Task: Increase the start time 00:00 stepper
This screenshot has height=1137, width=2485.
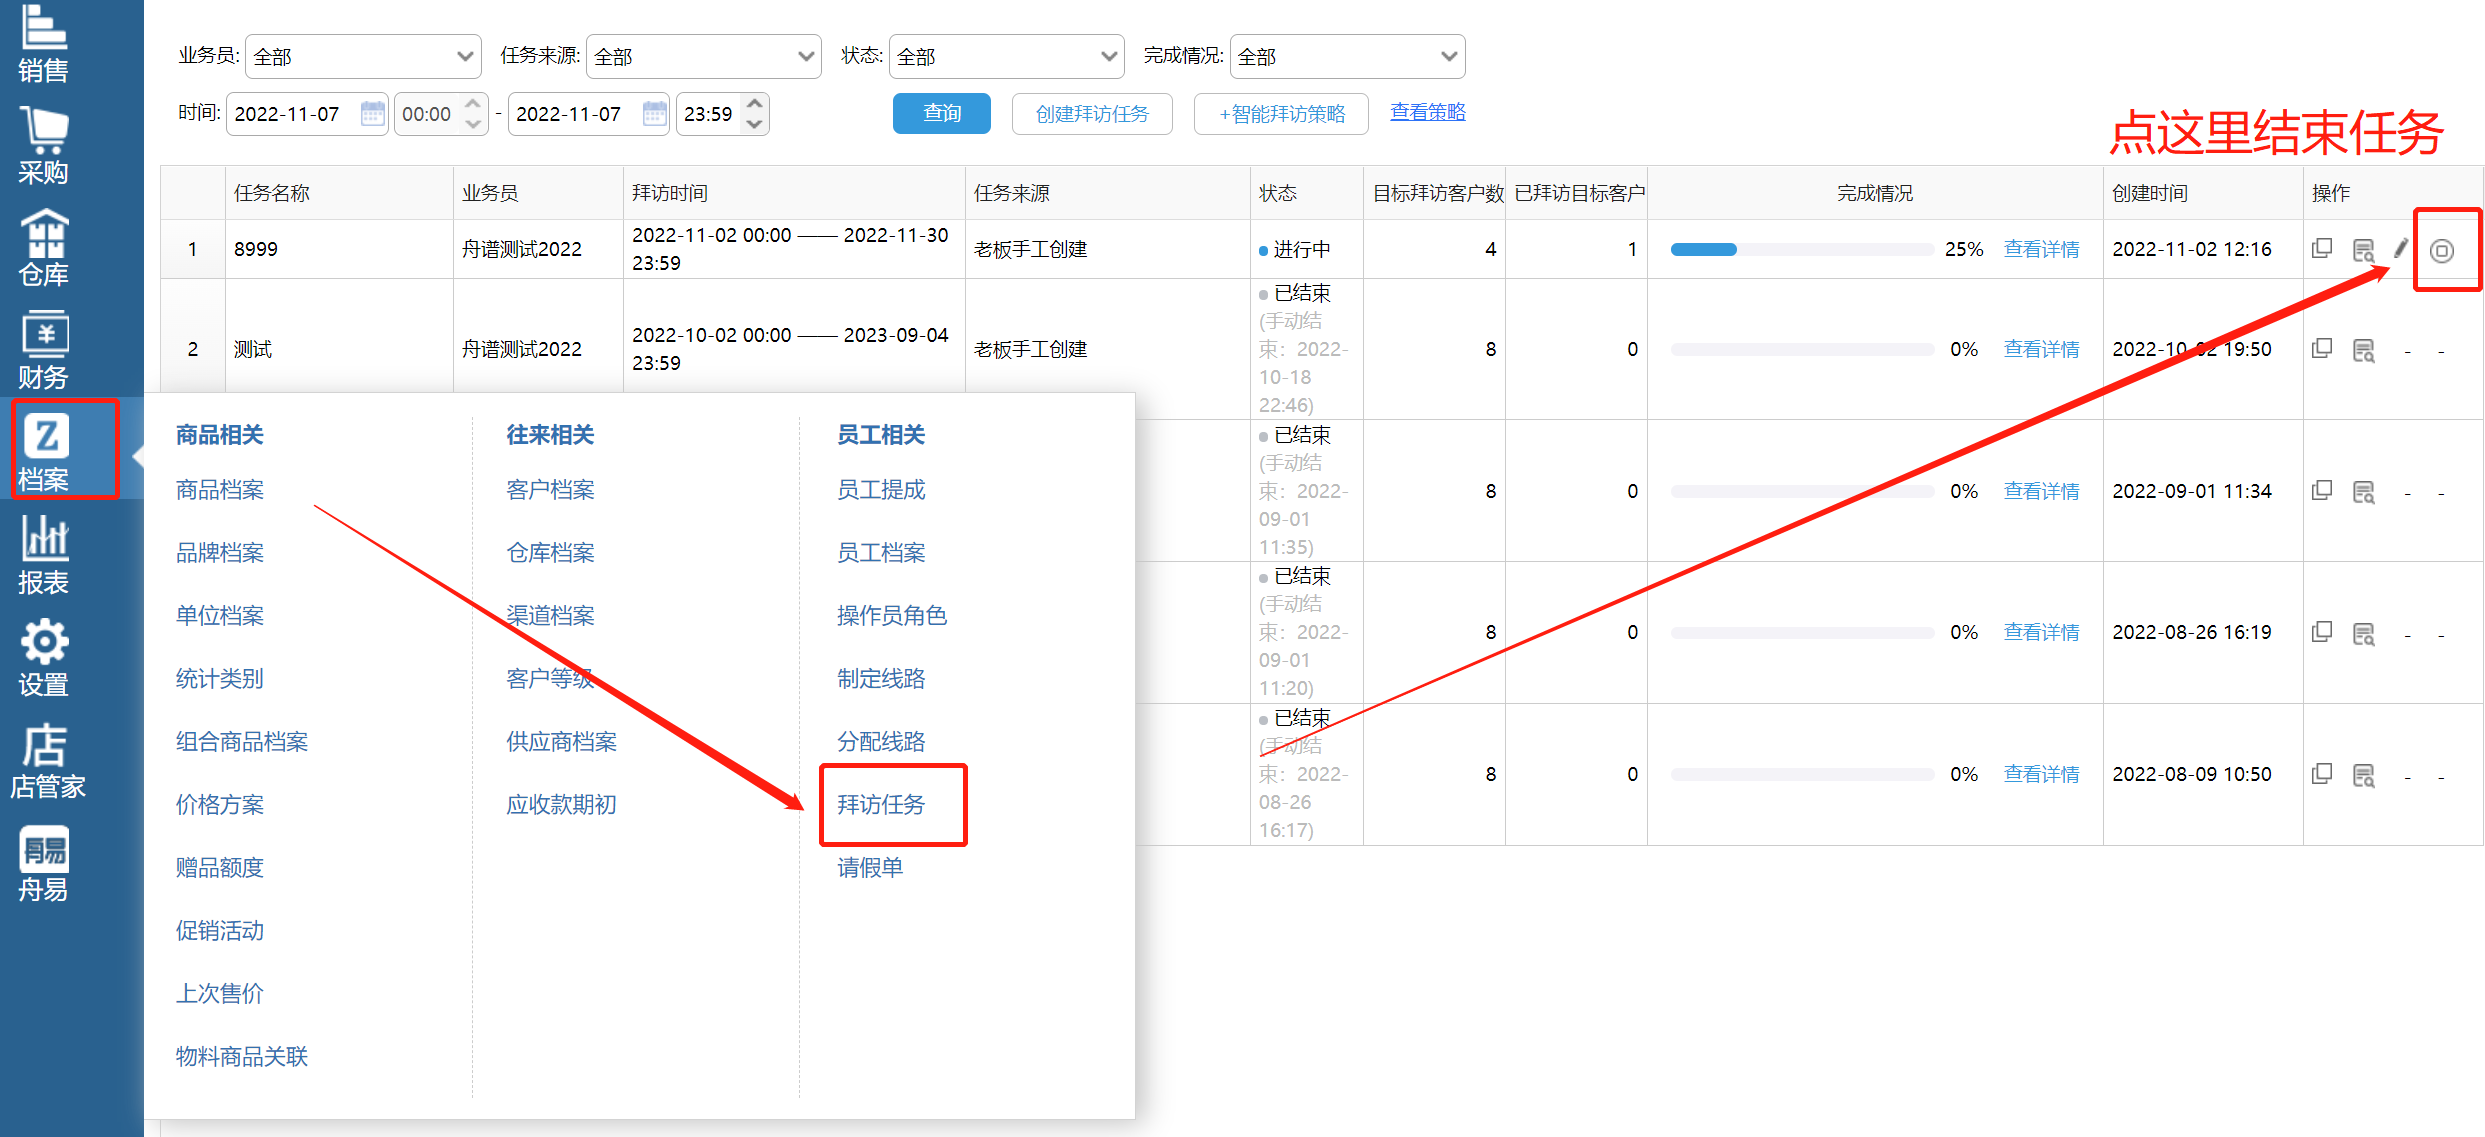Action: [473, 103]
